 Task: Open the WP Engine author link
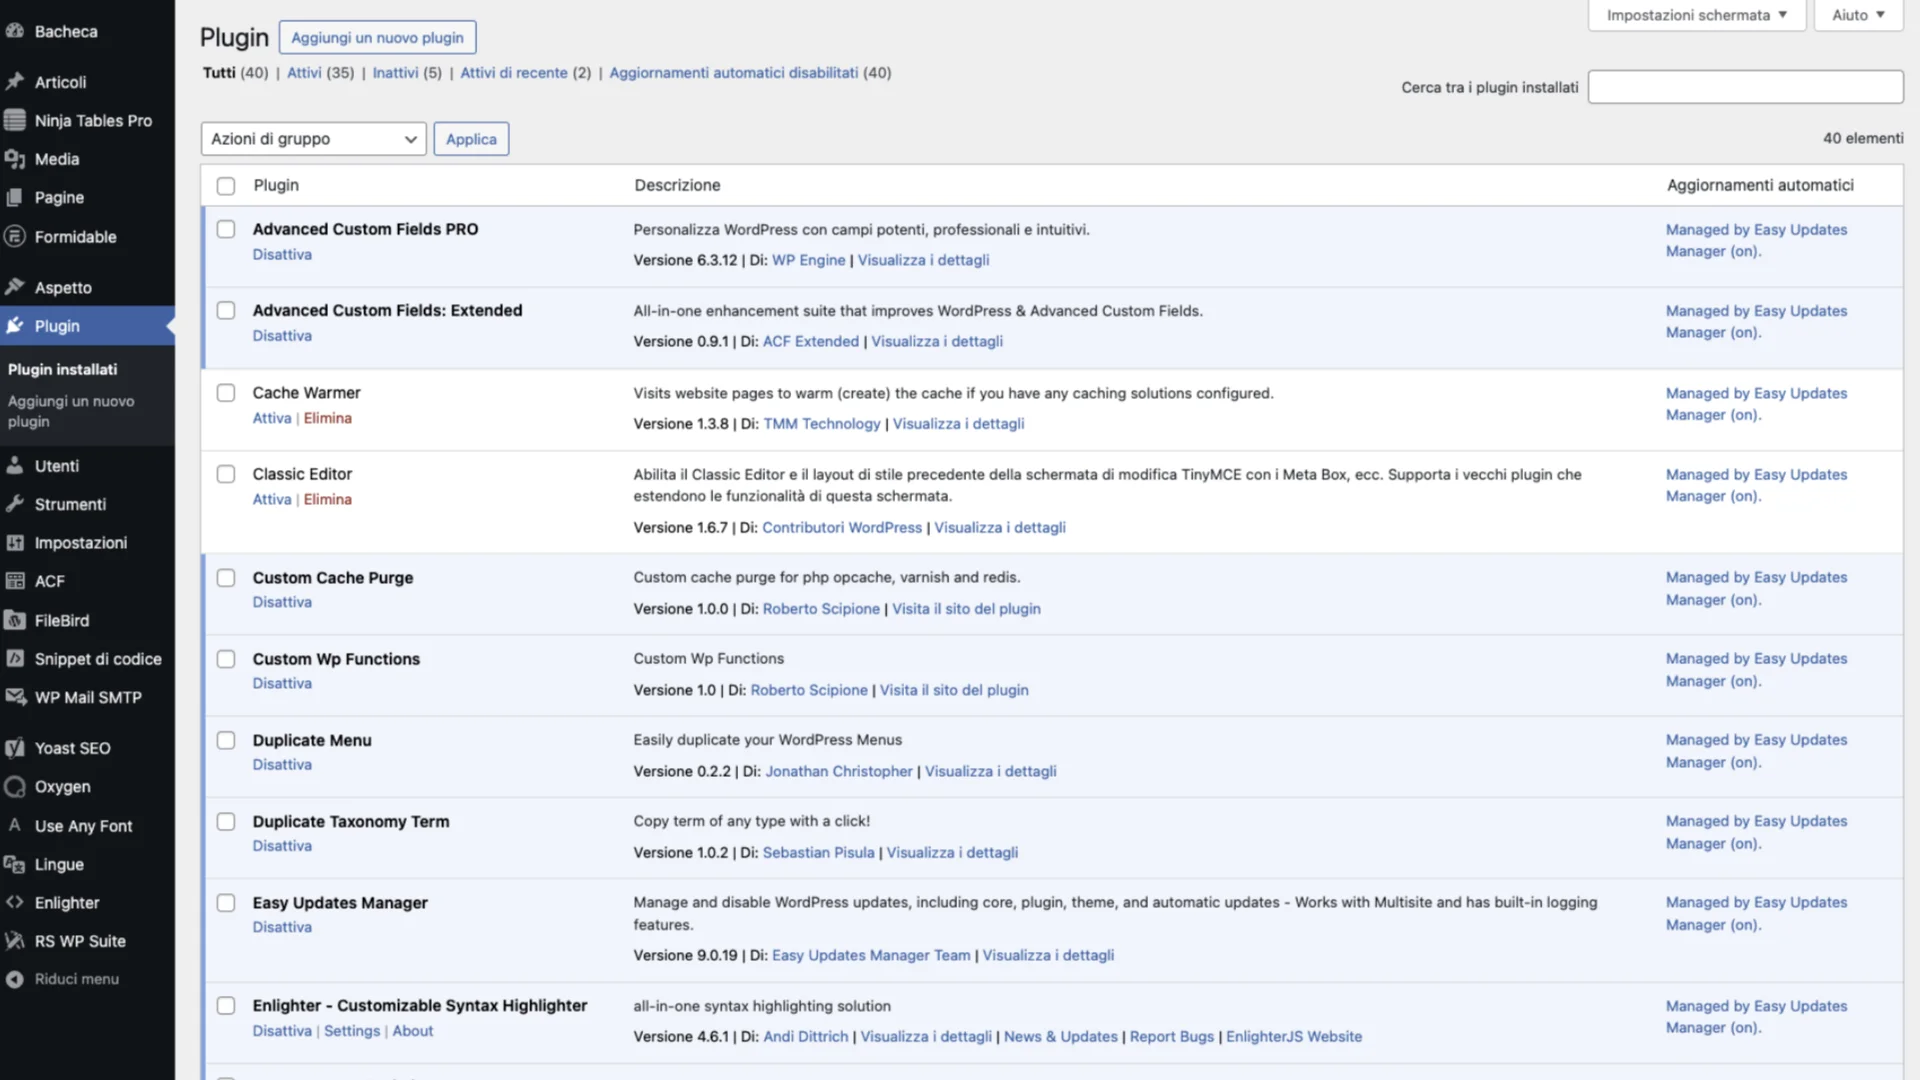tap(809, 260)
